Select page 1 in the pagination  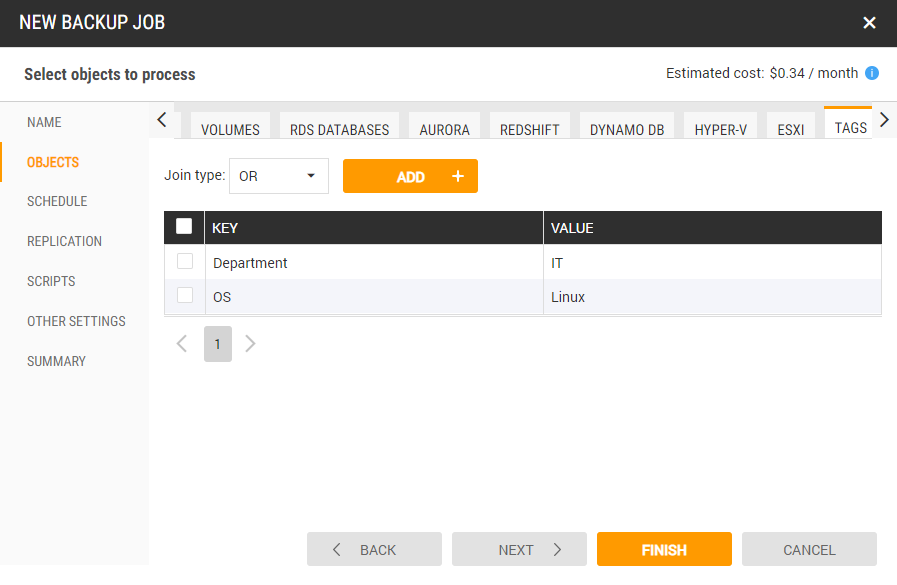click(217, 344)
